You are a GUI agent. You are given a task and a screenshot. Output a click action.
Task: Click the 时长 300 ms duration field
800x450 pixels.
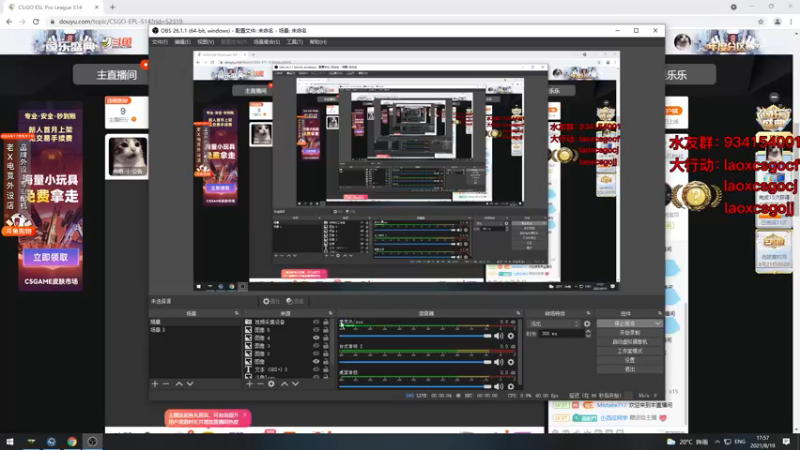click(x=561, y=334)
